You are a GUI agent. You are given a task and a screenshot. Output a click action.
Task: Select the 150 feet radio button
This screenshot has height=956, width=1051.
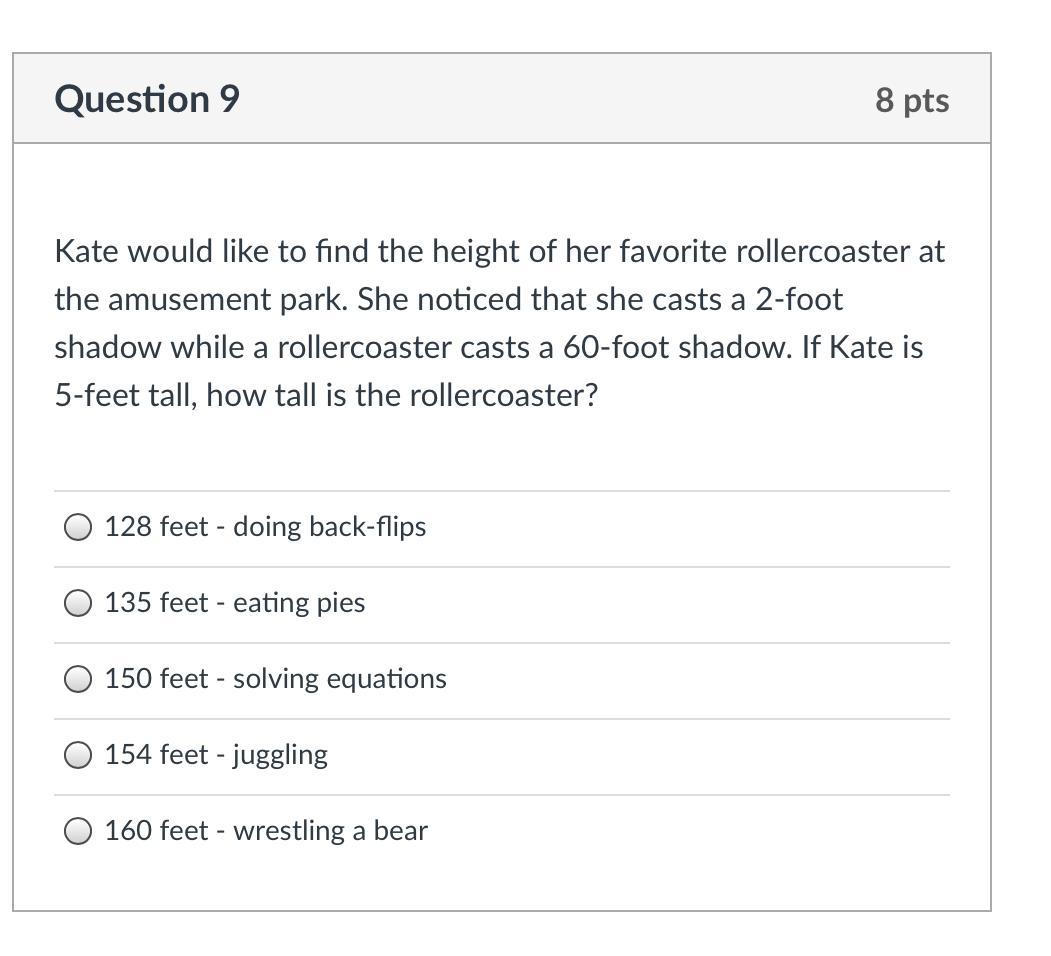[x=78, y=679]
